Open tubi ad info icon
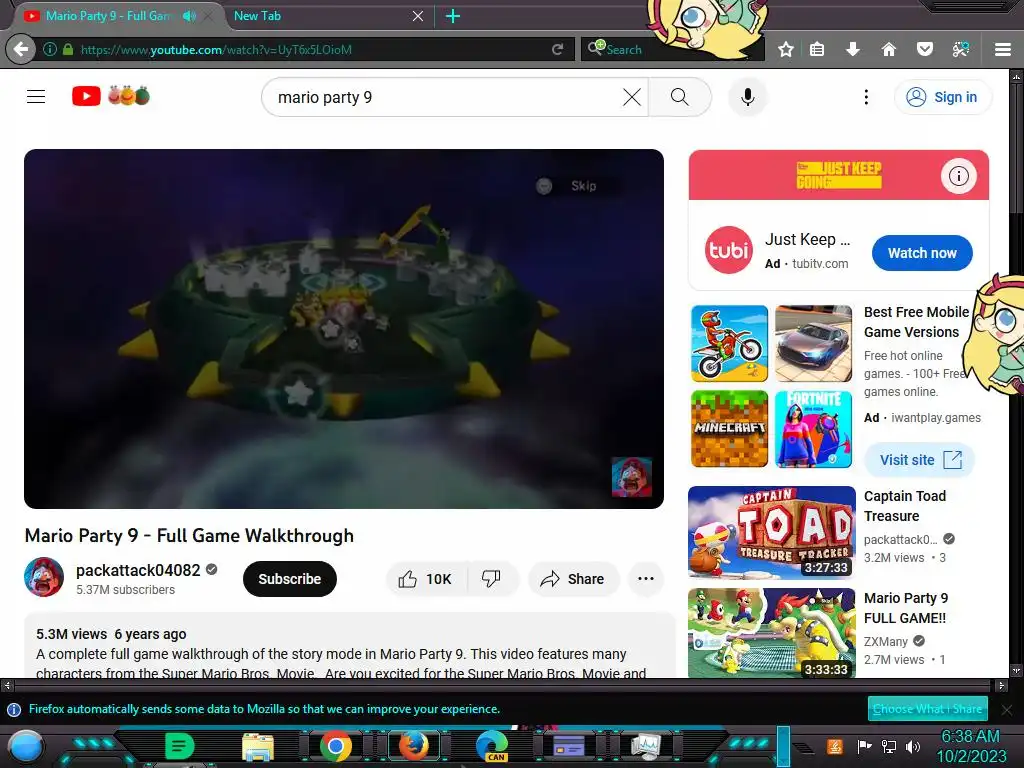Viewport: 1024px width, 768px height. [958, 176]
